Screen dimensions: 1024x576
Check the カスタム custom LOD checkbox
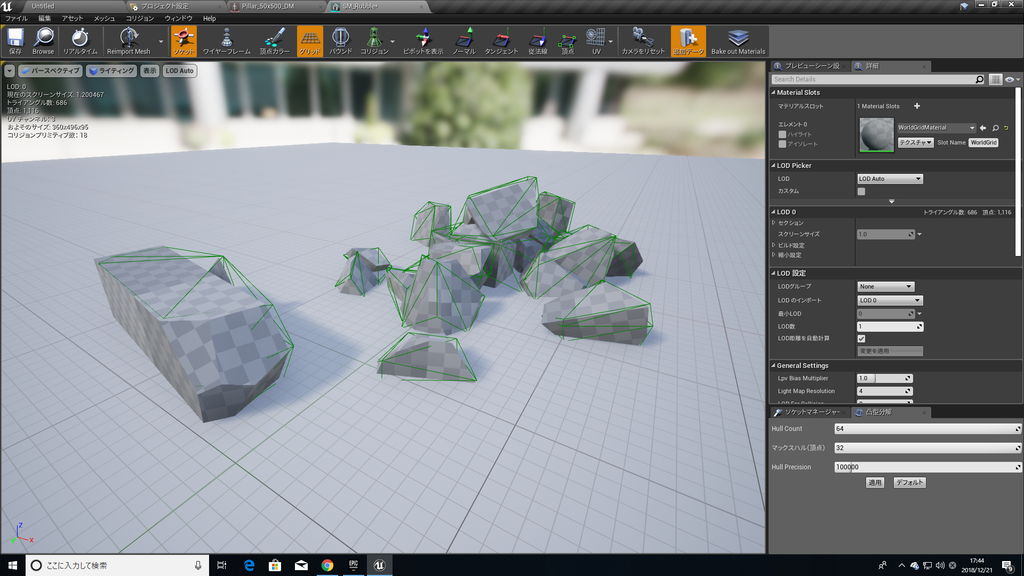click(861, 191)
